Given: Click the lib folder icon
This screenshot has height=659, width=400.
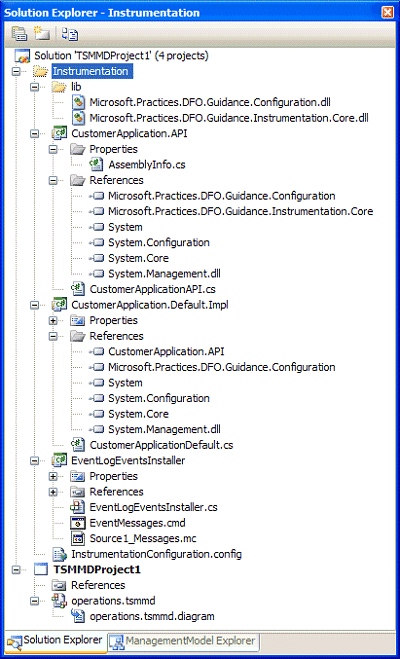Looking at the screenshot, I should click(58, 87).
